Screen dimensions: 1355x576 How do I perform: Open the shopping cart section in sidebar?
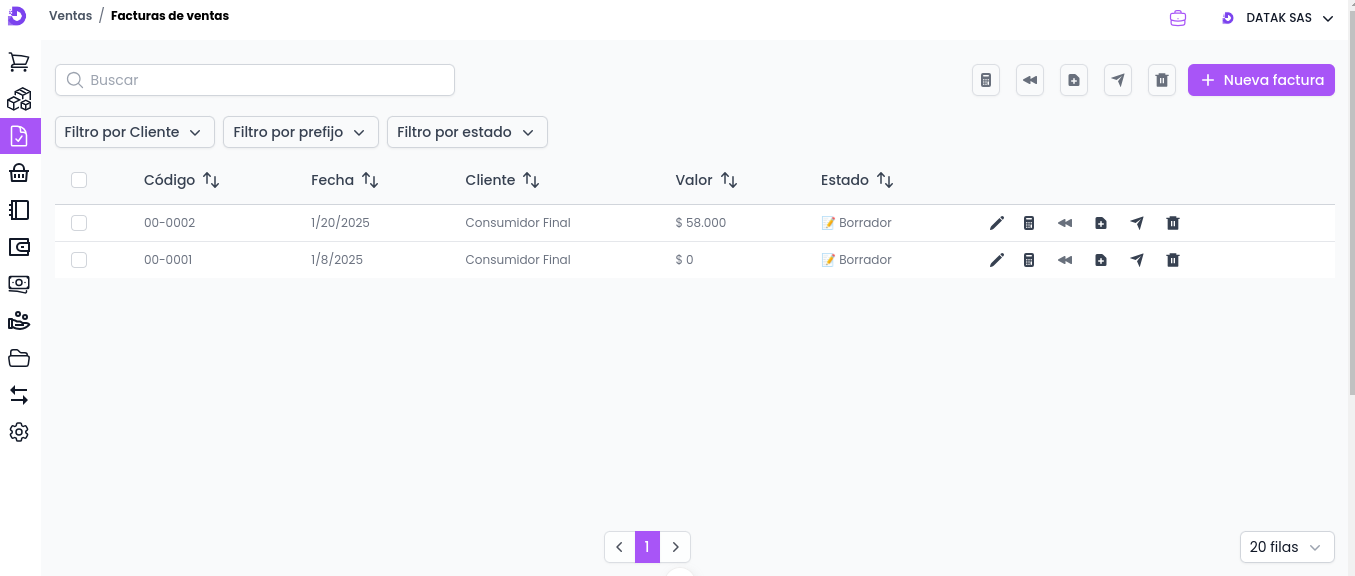point(19,62)
